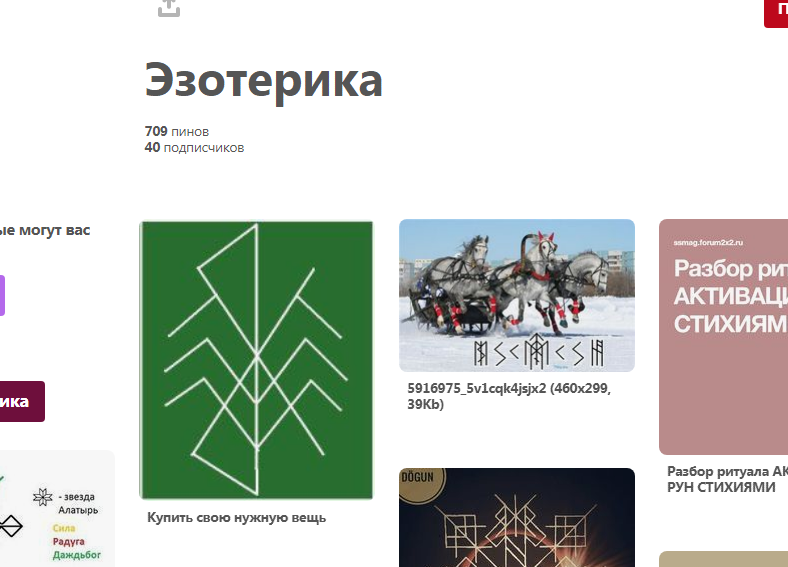Viewport: 788px width, 567px height.
Task: Click the dark maroon button ending in 'ика'
Action: (22, 401)
